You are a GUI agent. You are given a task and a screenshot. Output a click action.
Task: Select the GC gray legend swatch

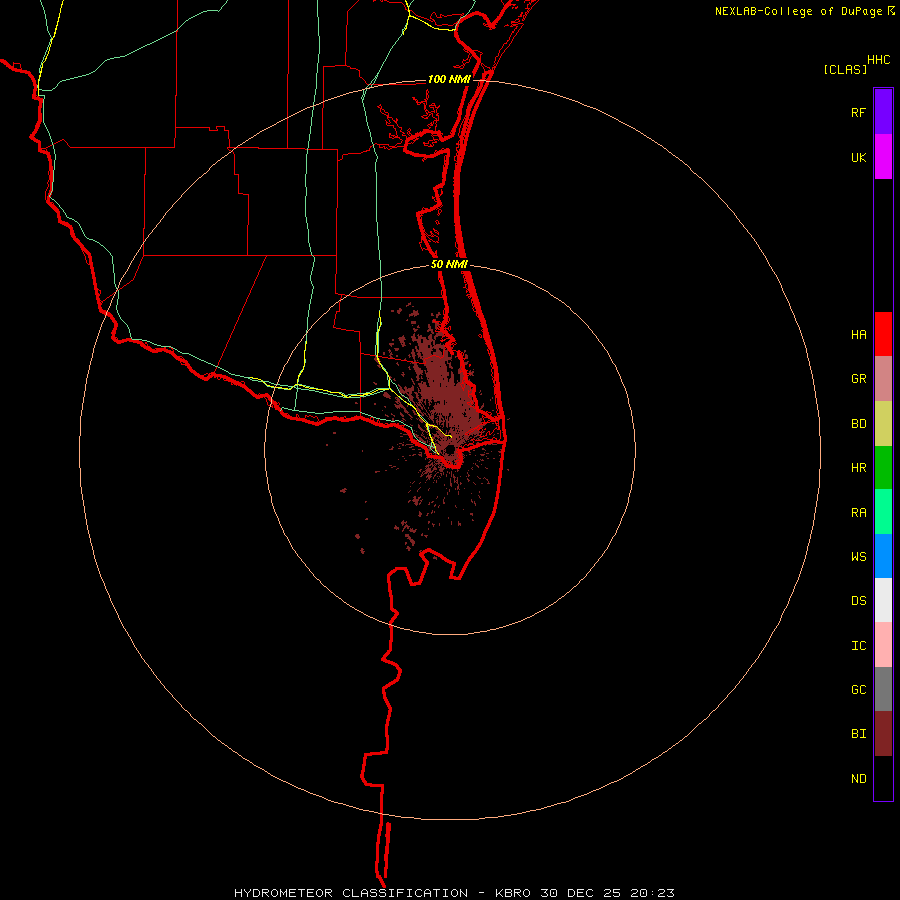[883, 689]
